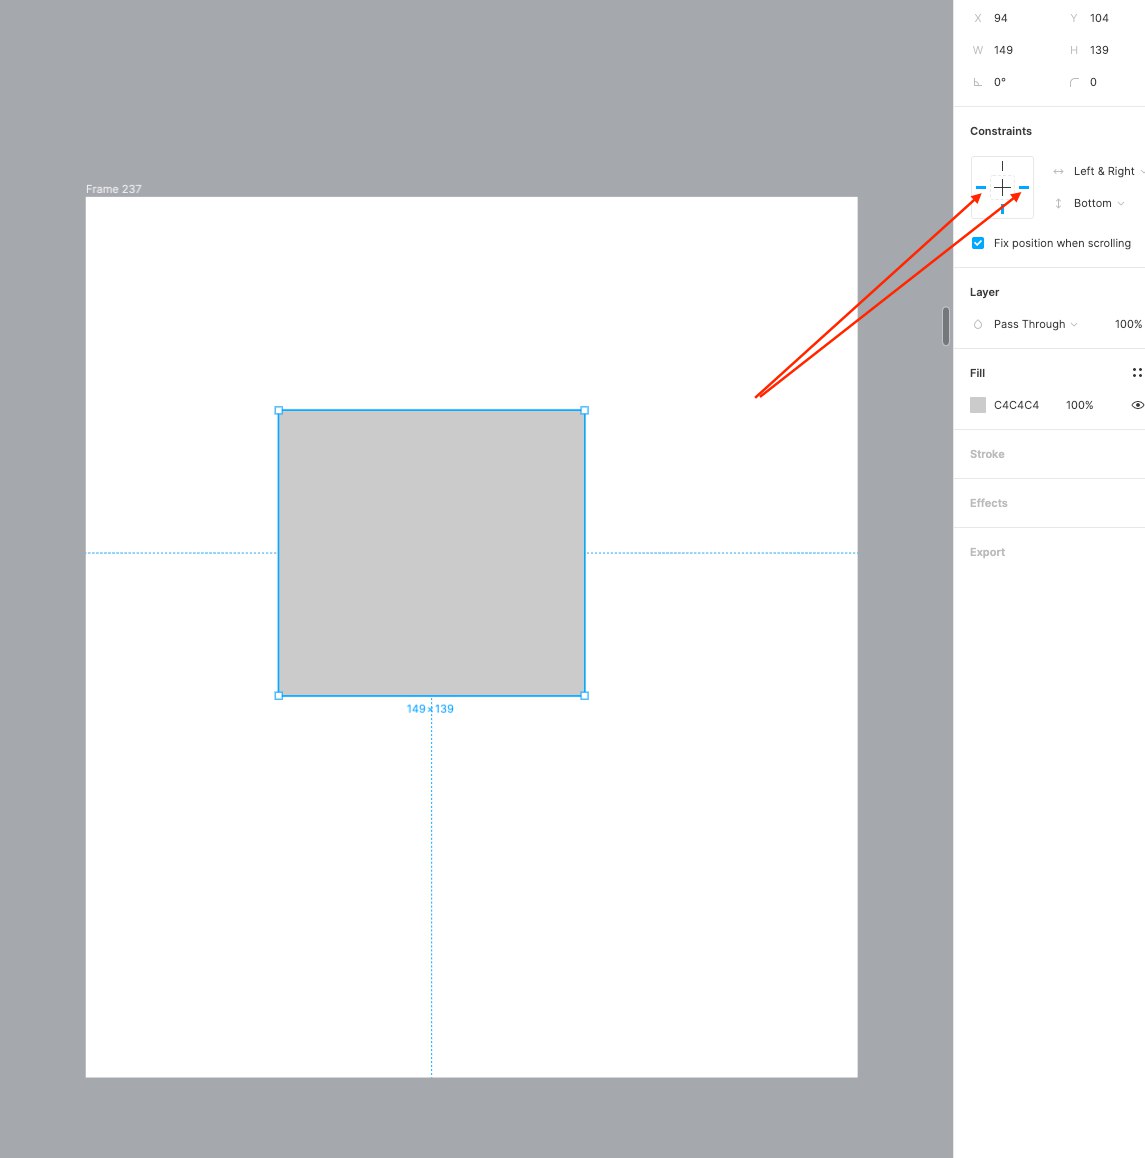The image size is (1145, 1158).
Task: Click the Layer section heading
Action: [x=984, y=292]
